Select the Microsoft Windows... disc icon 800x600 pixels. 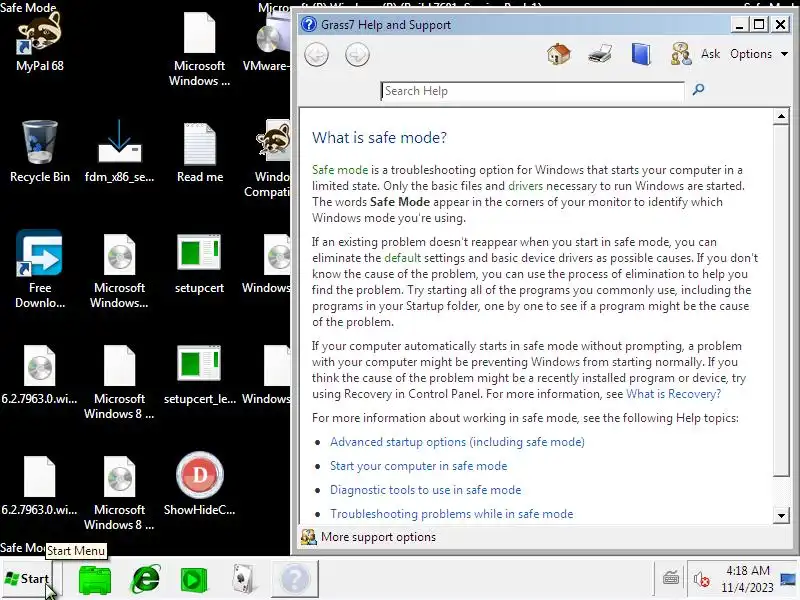[119, 271]
